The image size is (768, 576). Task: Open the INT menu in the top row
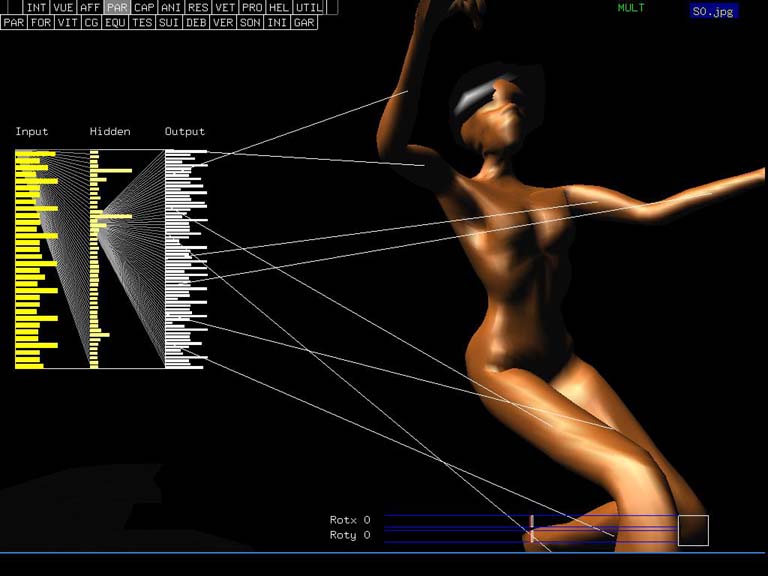click(37, 7)
